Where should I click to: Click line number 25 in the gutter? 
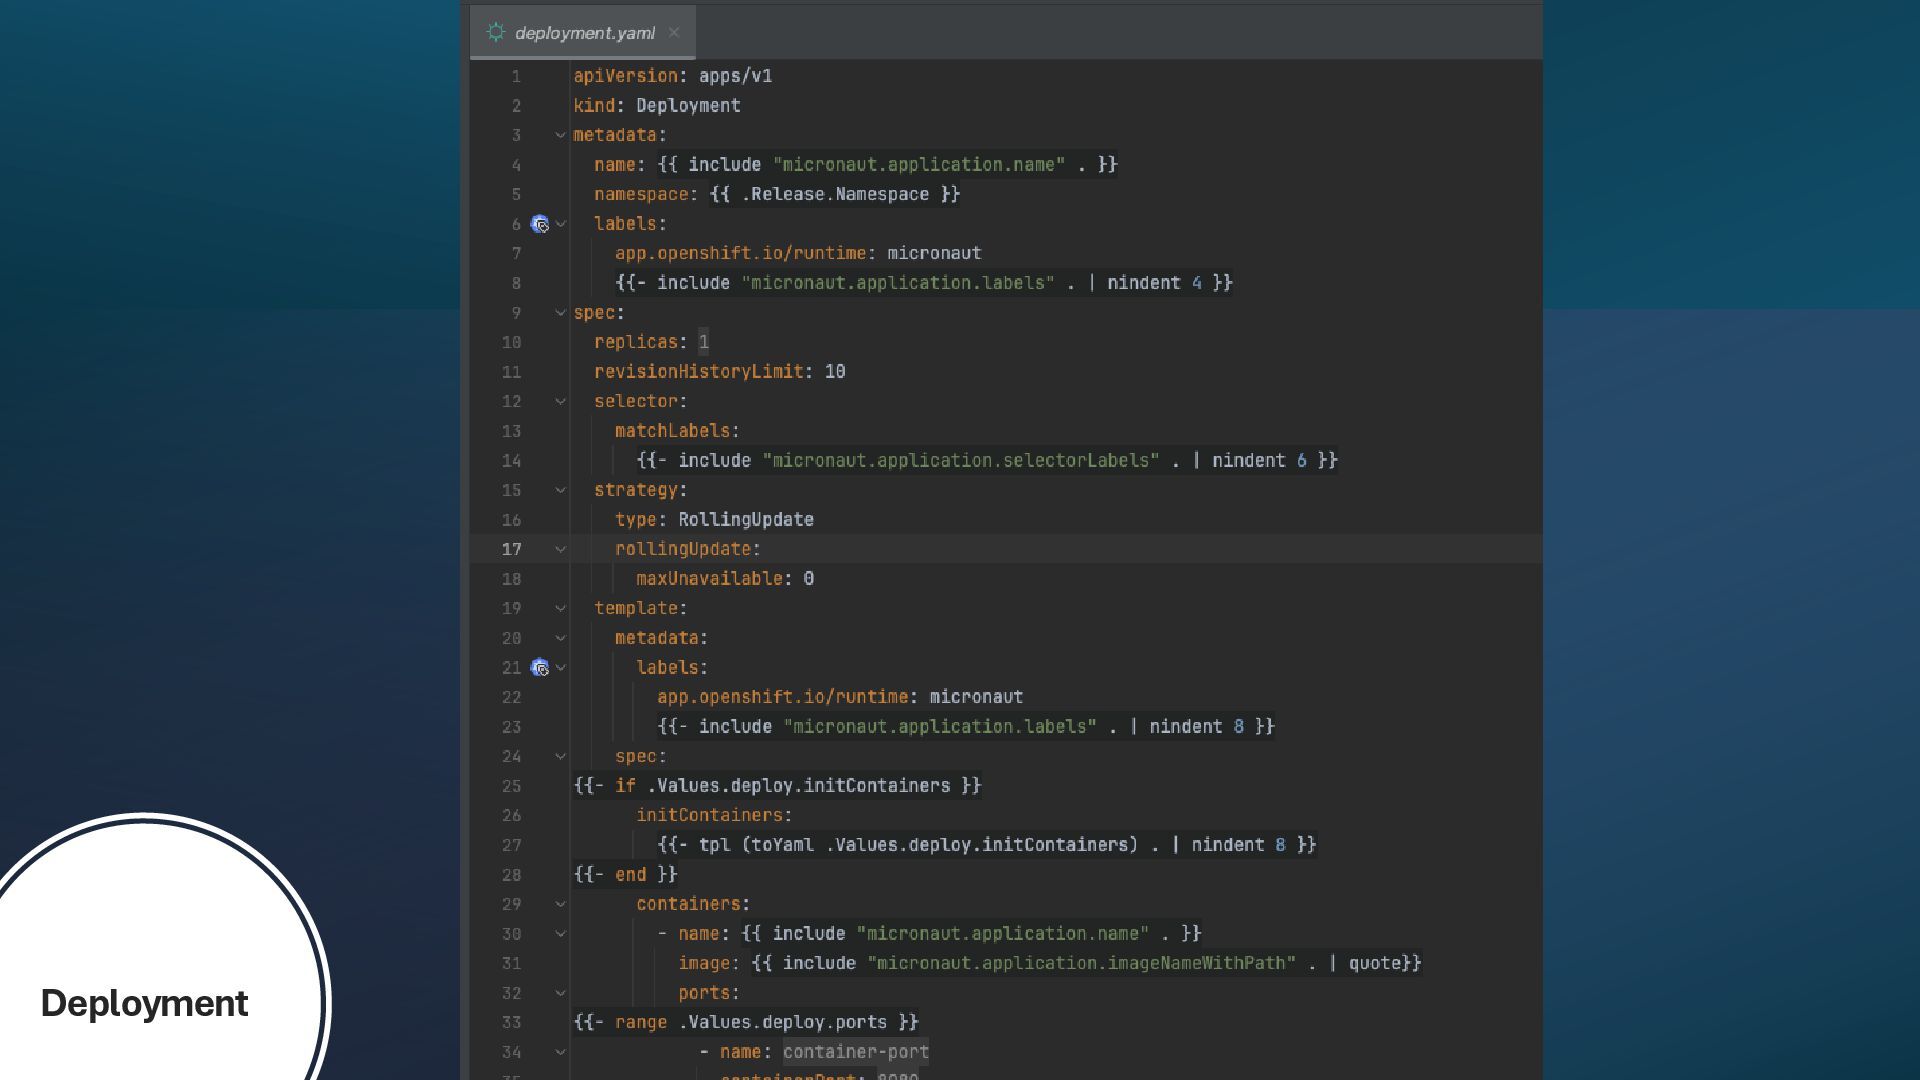coord(511,787)
